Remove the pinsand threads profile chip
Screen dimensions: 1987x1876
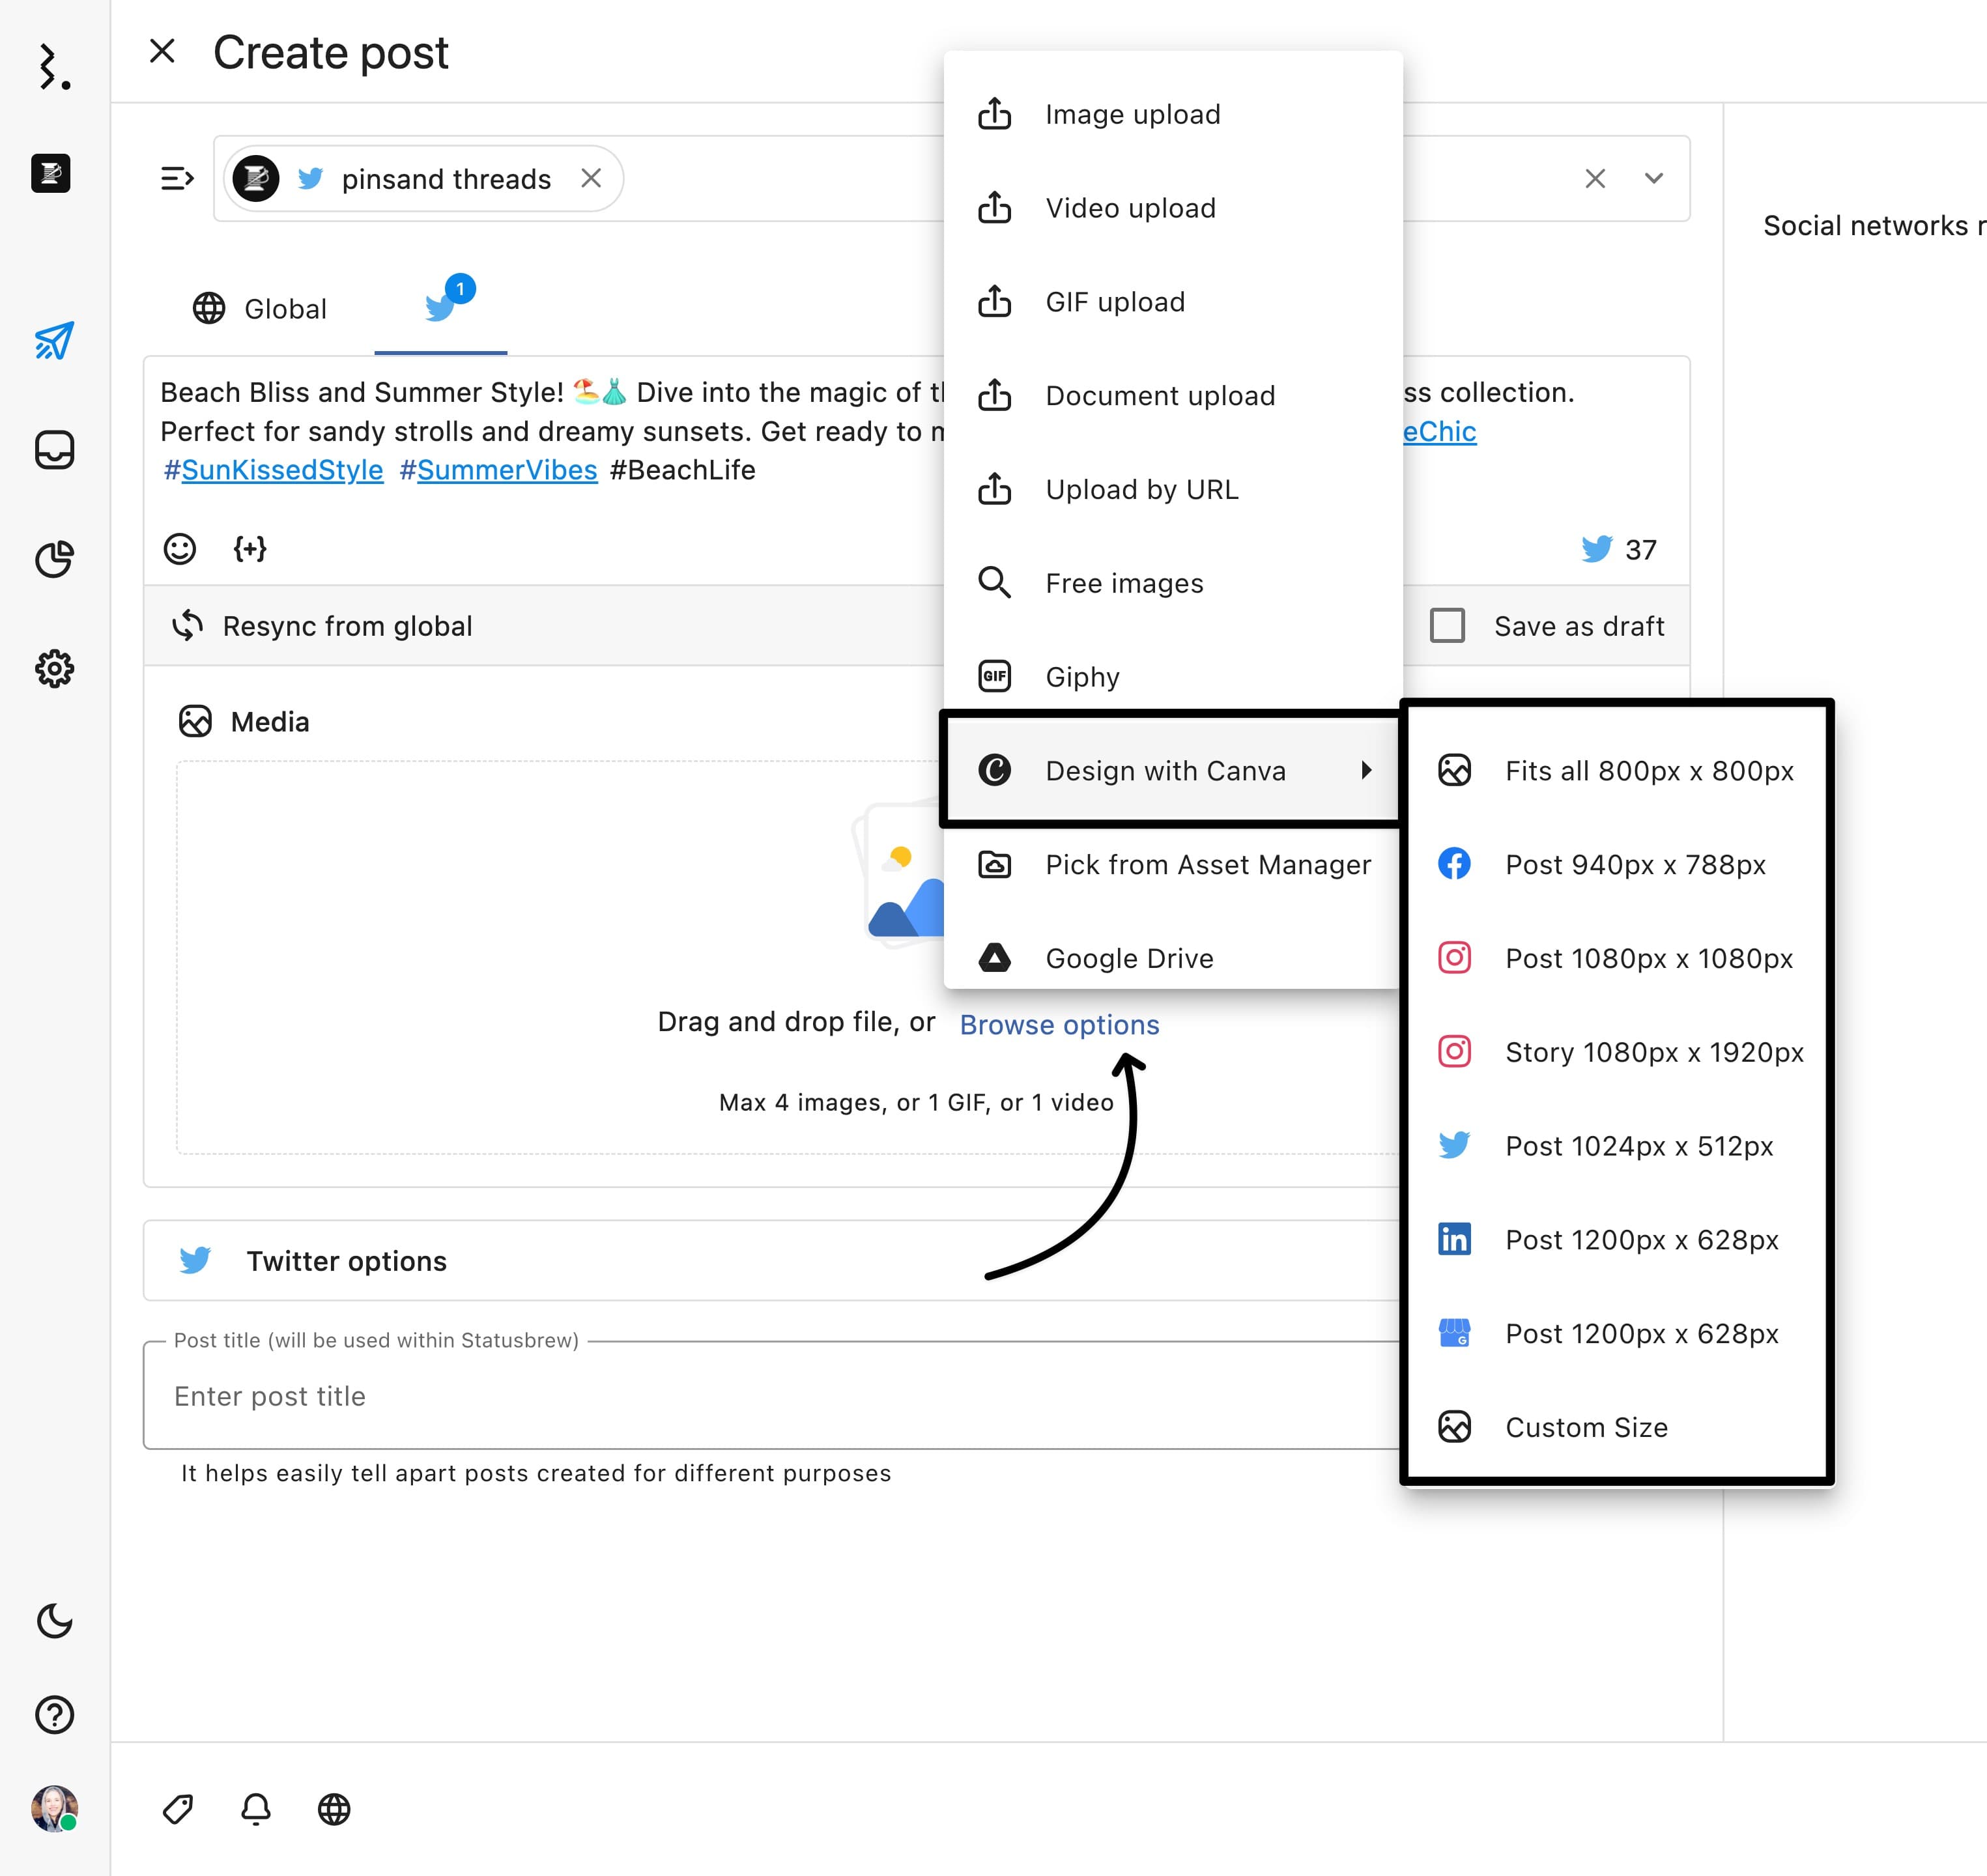click(x=591, y=178)
